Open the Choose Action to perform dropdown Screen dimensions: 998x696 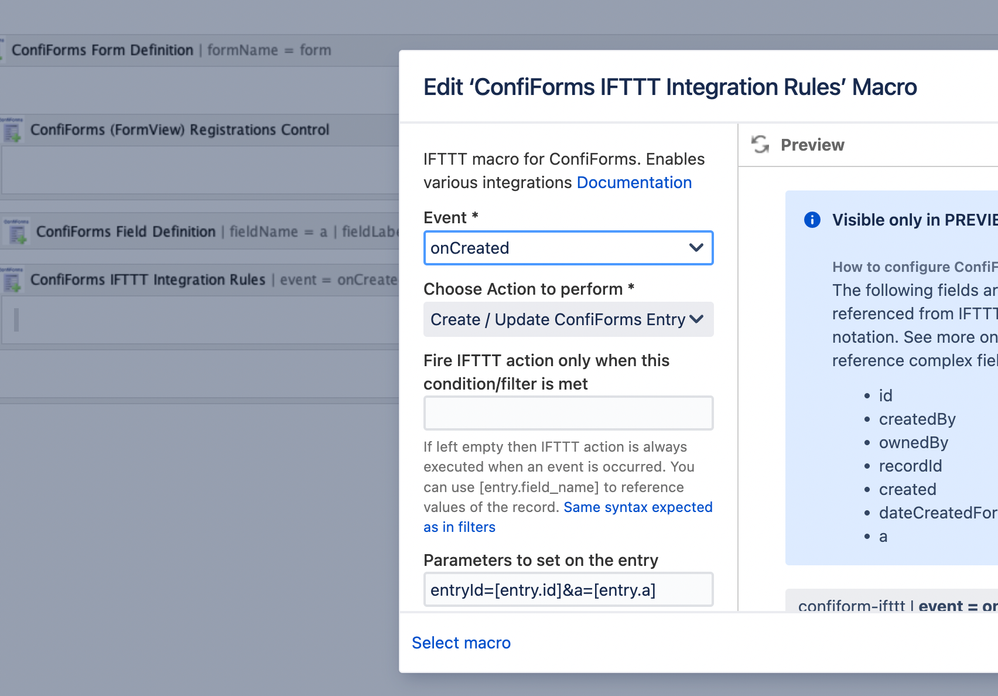coord(568,320)
